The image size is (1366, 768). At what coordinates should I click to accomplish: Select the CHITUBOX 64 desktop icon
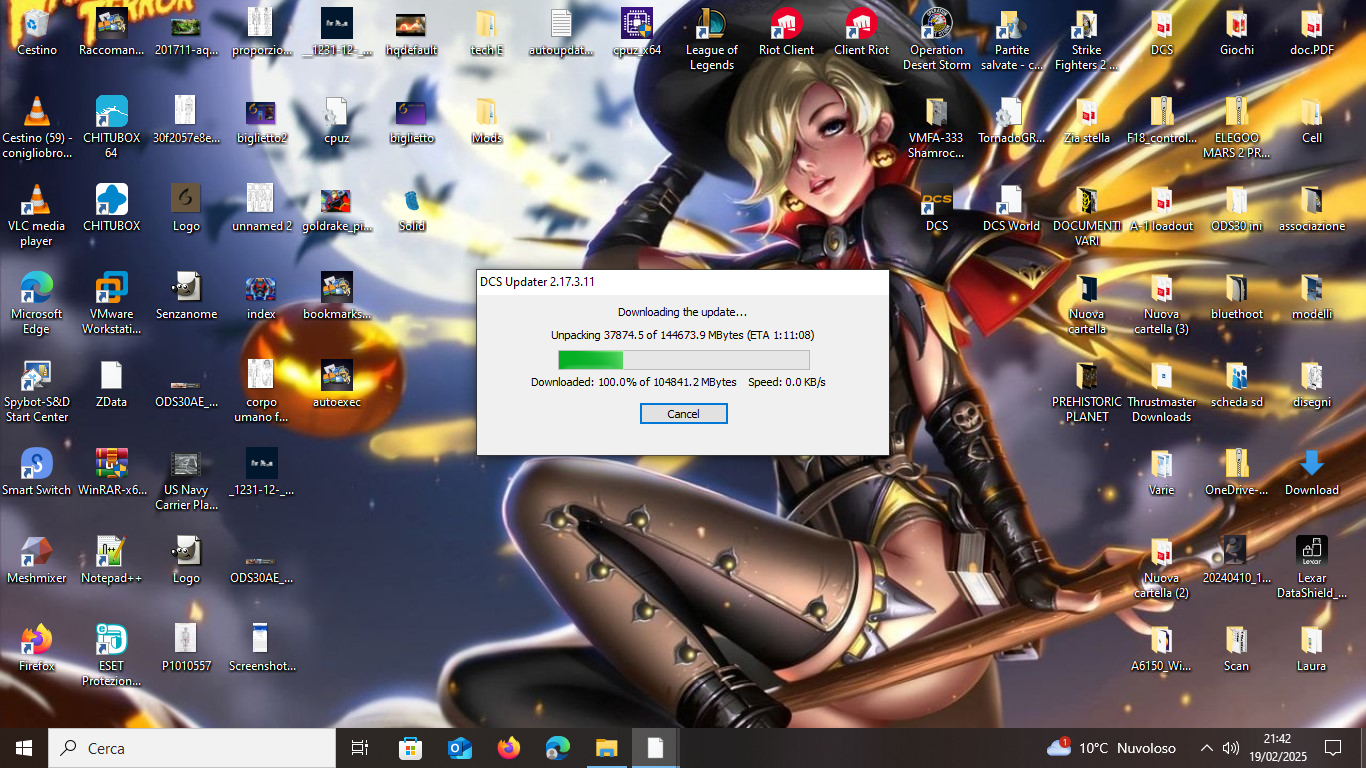point(111,127)
